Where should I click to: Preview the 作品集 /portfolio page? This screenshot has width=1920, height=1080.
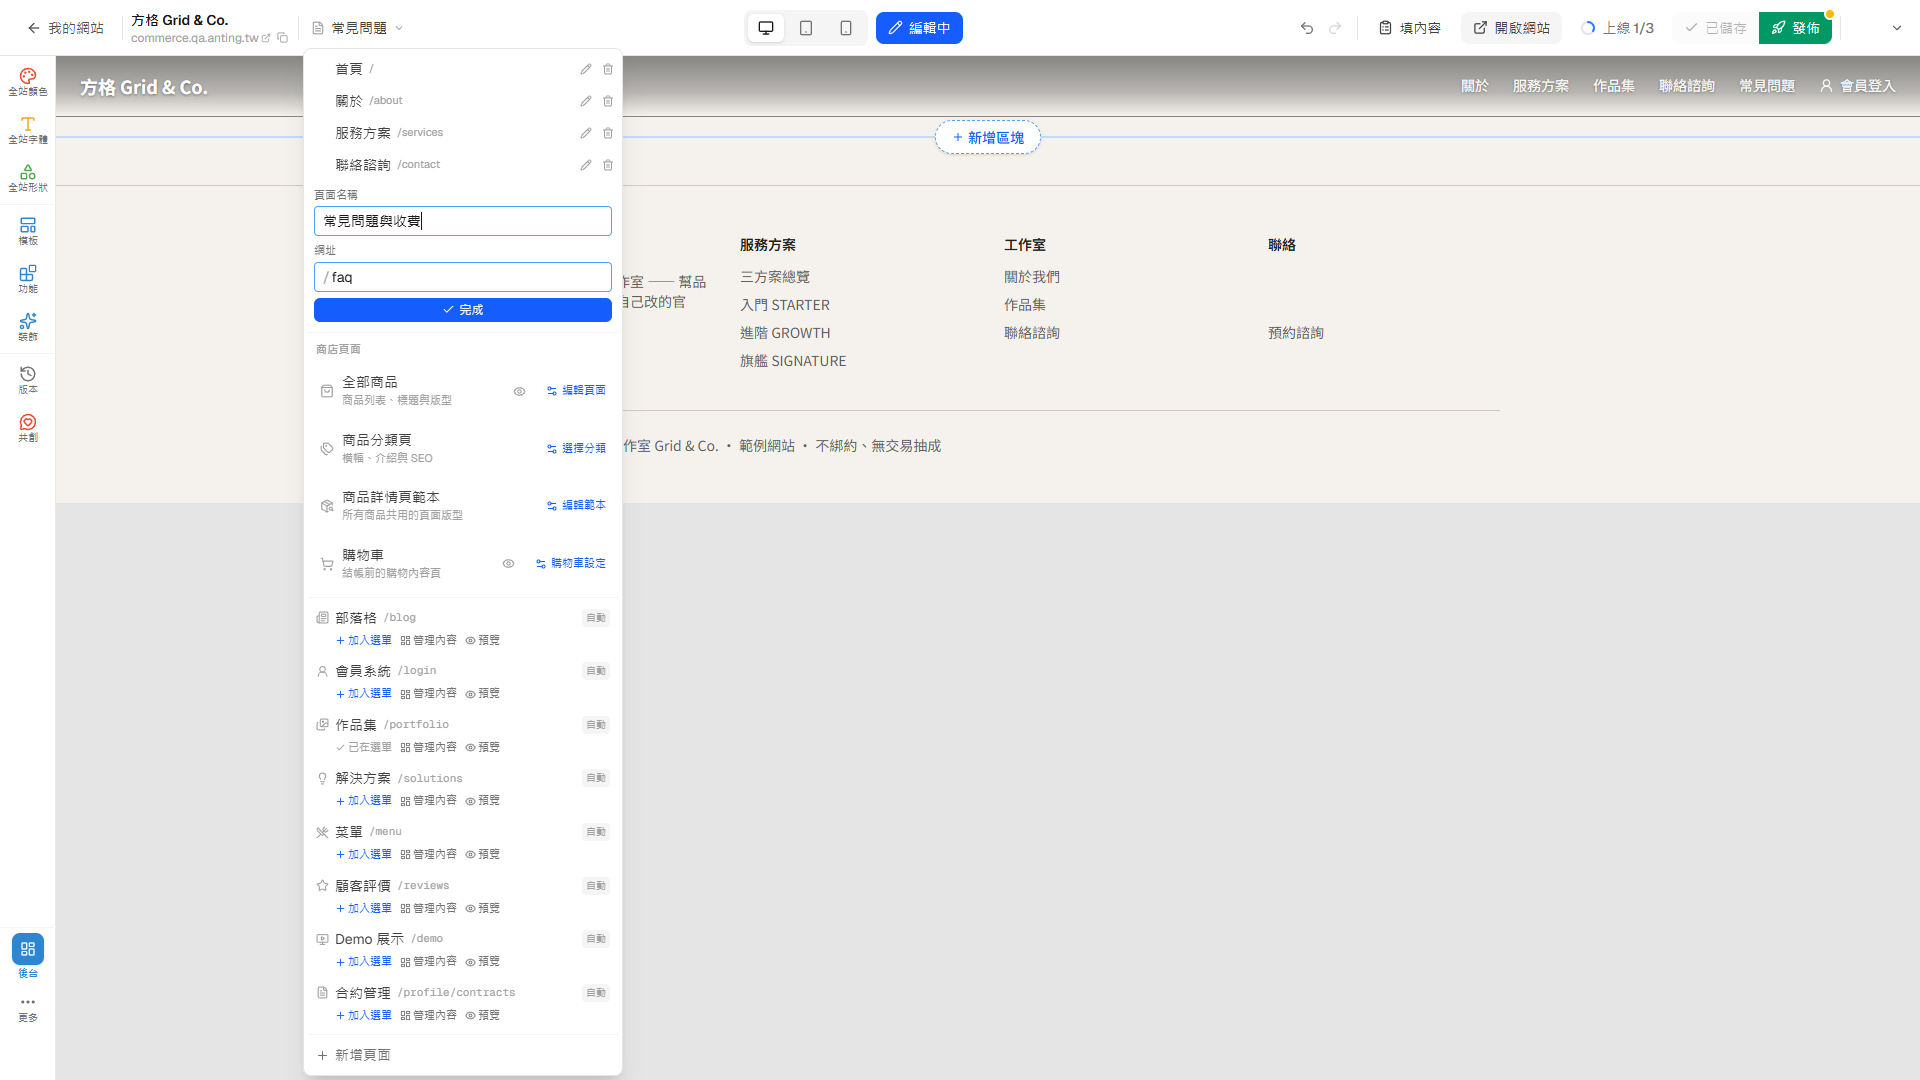tap(482, 747)
